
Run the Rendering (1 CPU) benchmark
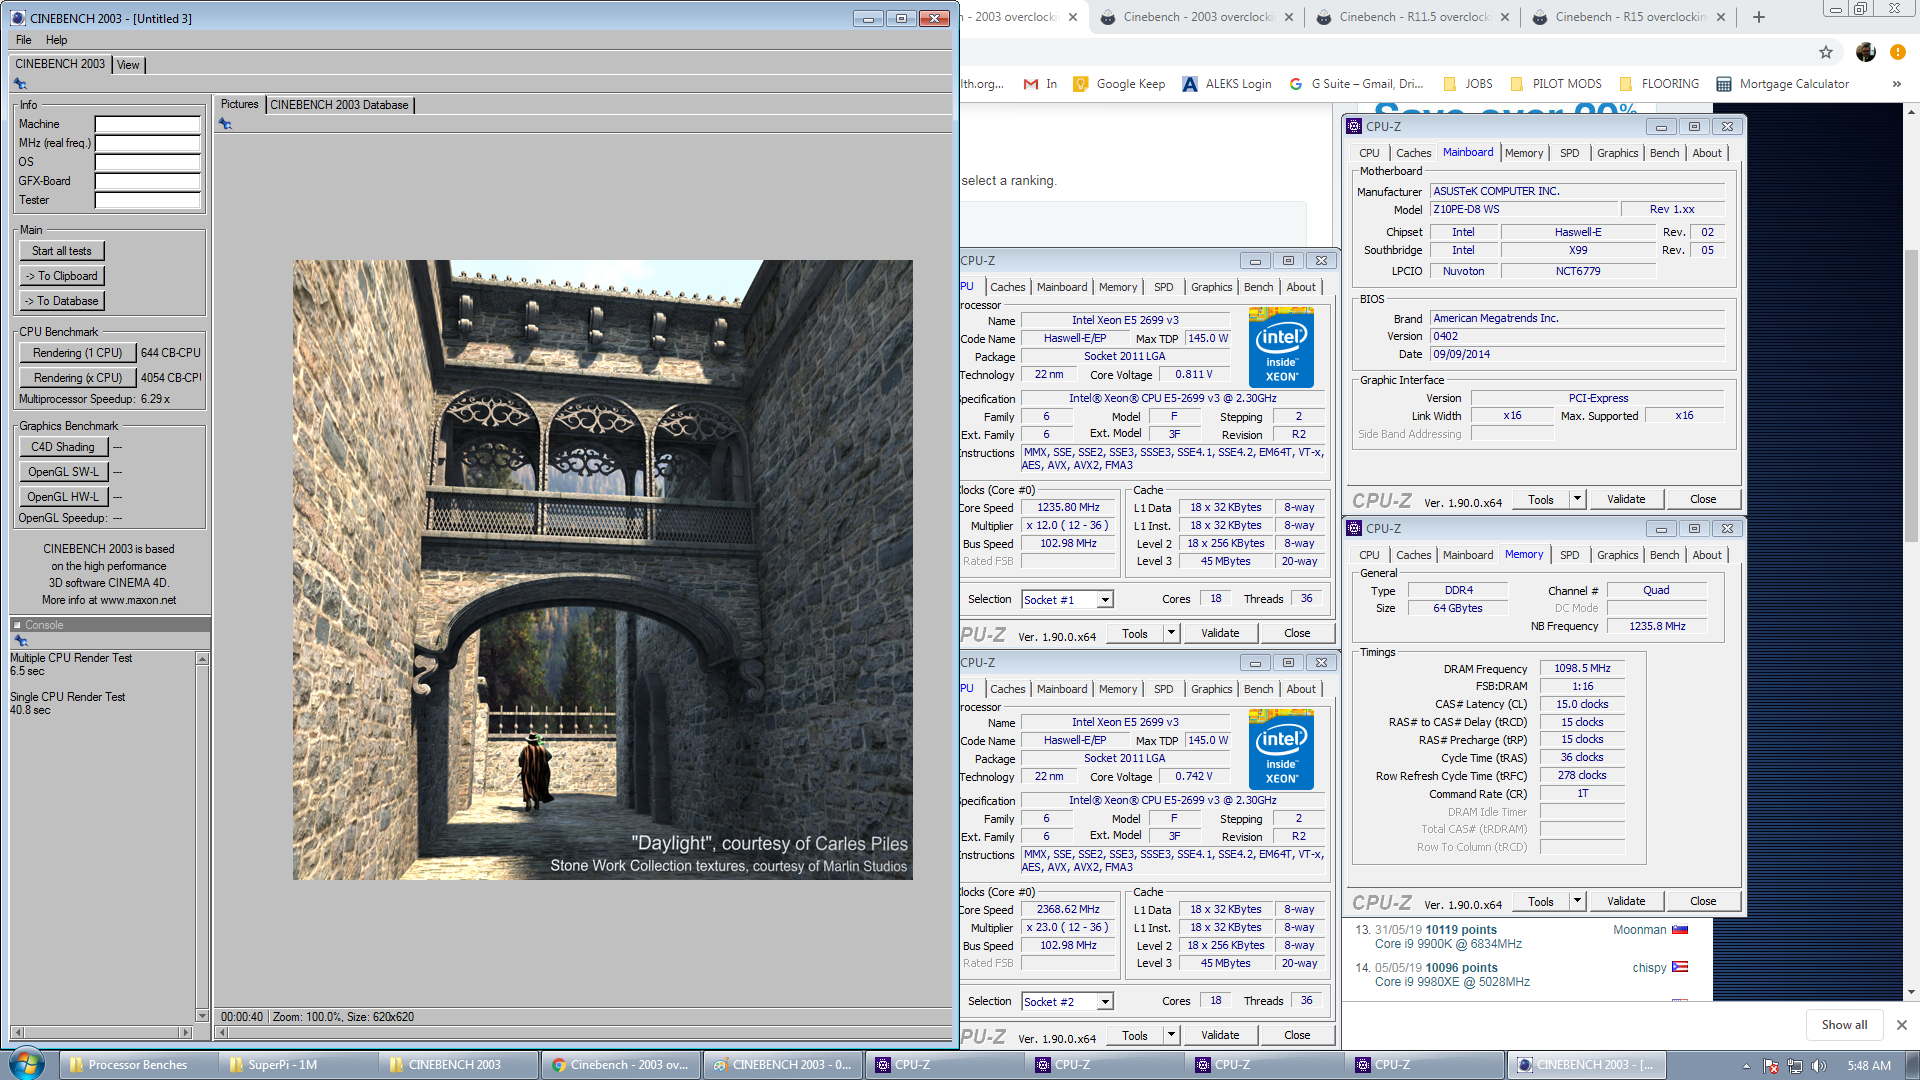[77, 353]
